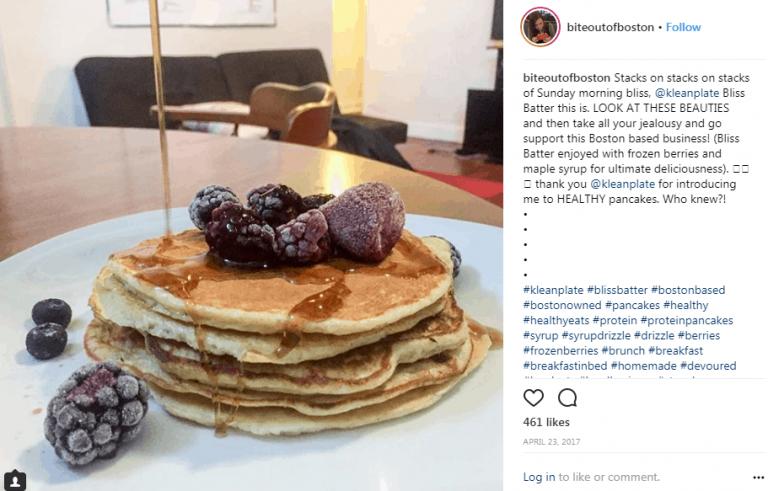Open the #blissbatter hashtag
The width and height of the screenshot is (768, 491).
pos(617,290)
